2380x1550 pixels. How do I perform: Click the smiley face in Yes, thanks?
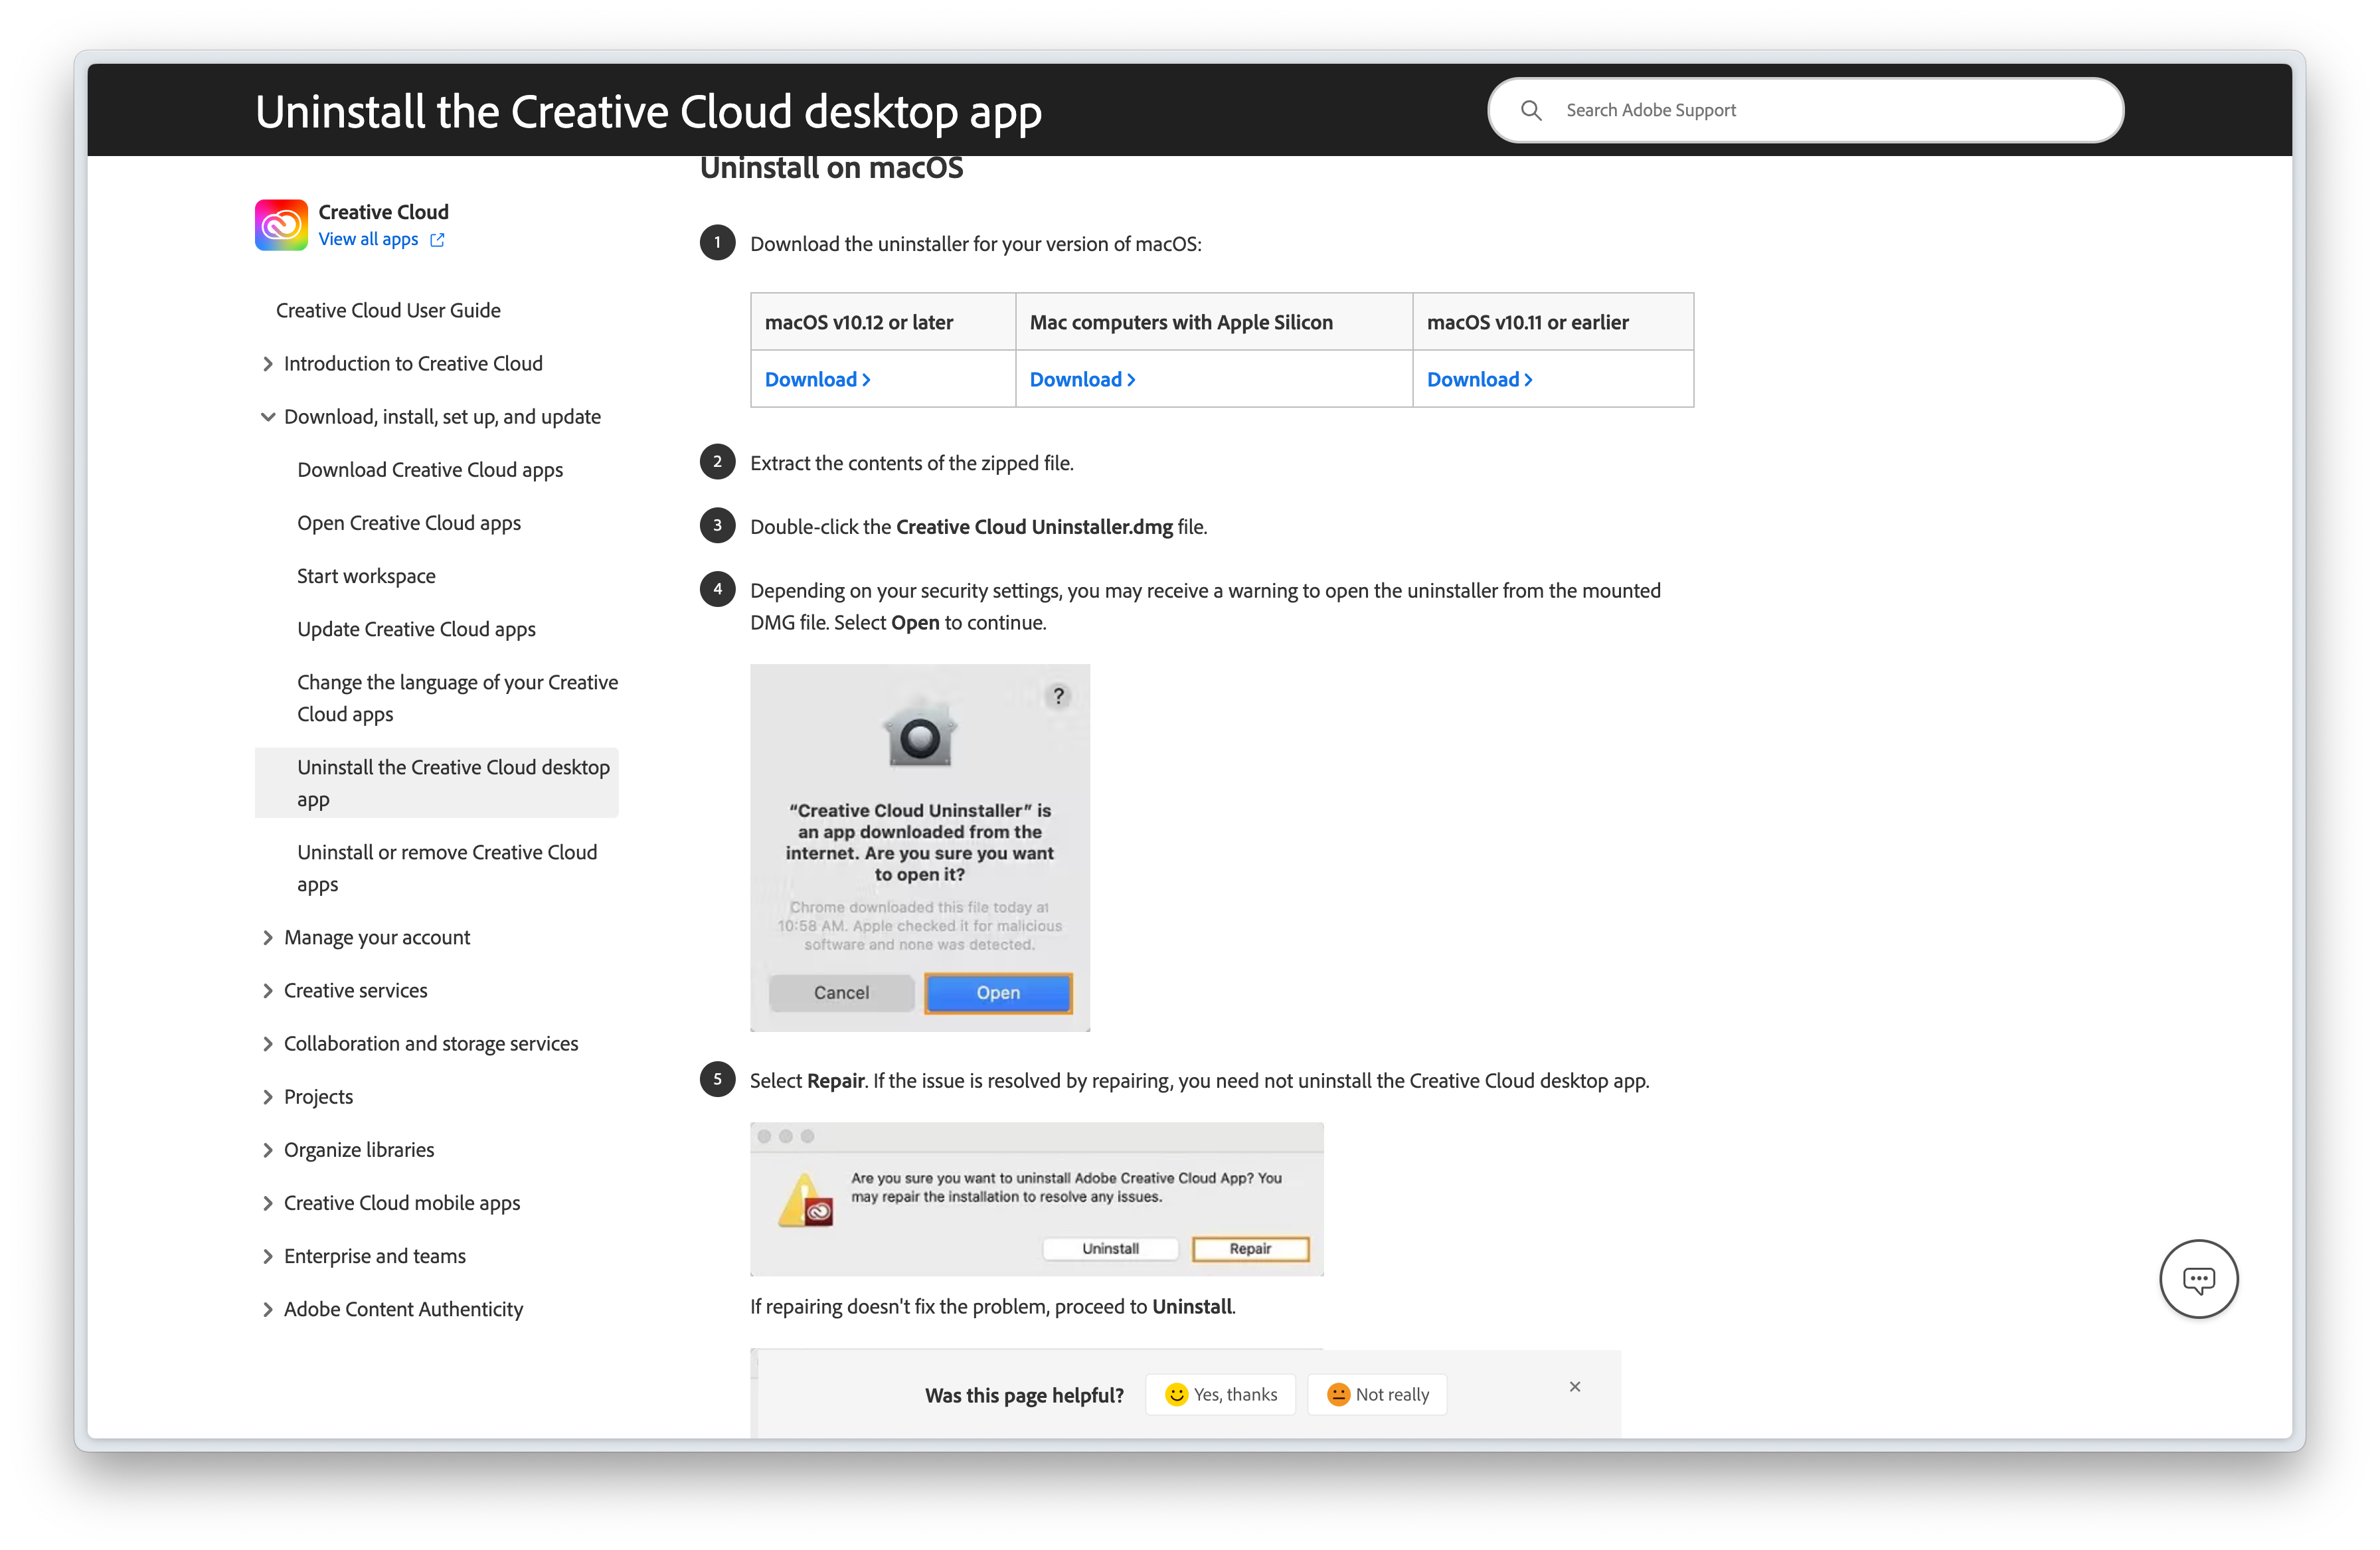click(x=1176, y=1394)
